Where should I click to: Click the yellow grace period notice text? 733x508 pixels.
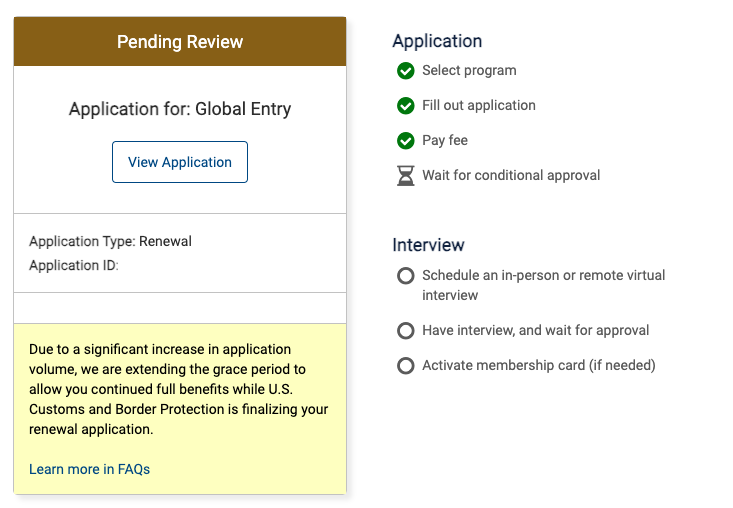click(179, 389)
